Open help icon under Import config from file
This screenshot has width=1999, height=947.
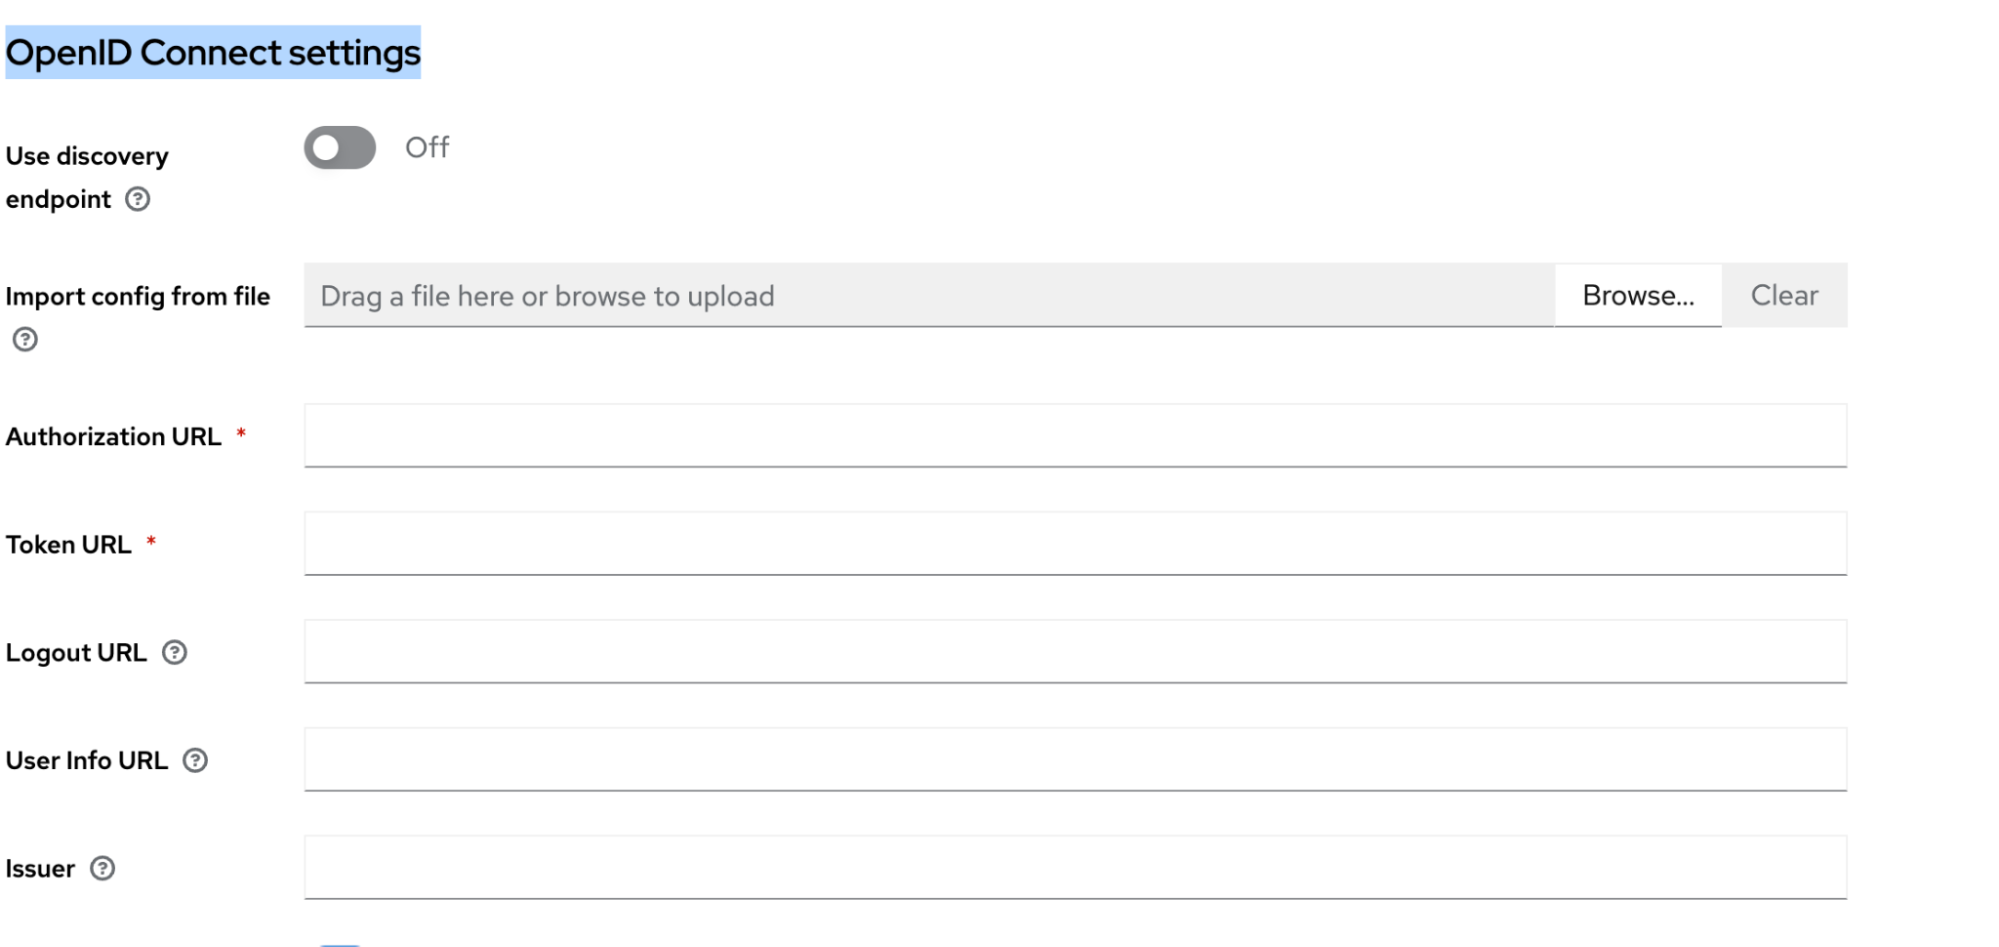25,340
